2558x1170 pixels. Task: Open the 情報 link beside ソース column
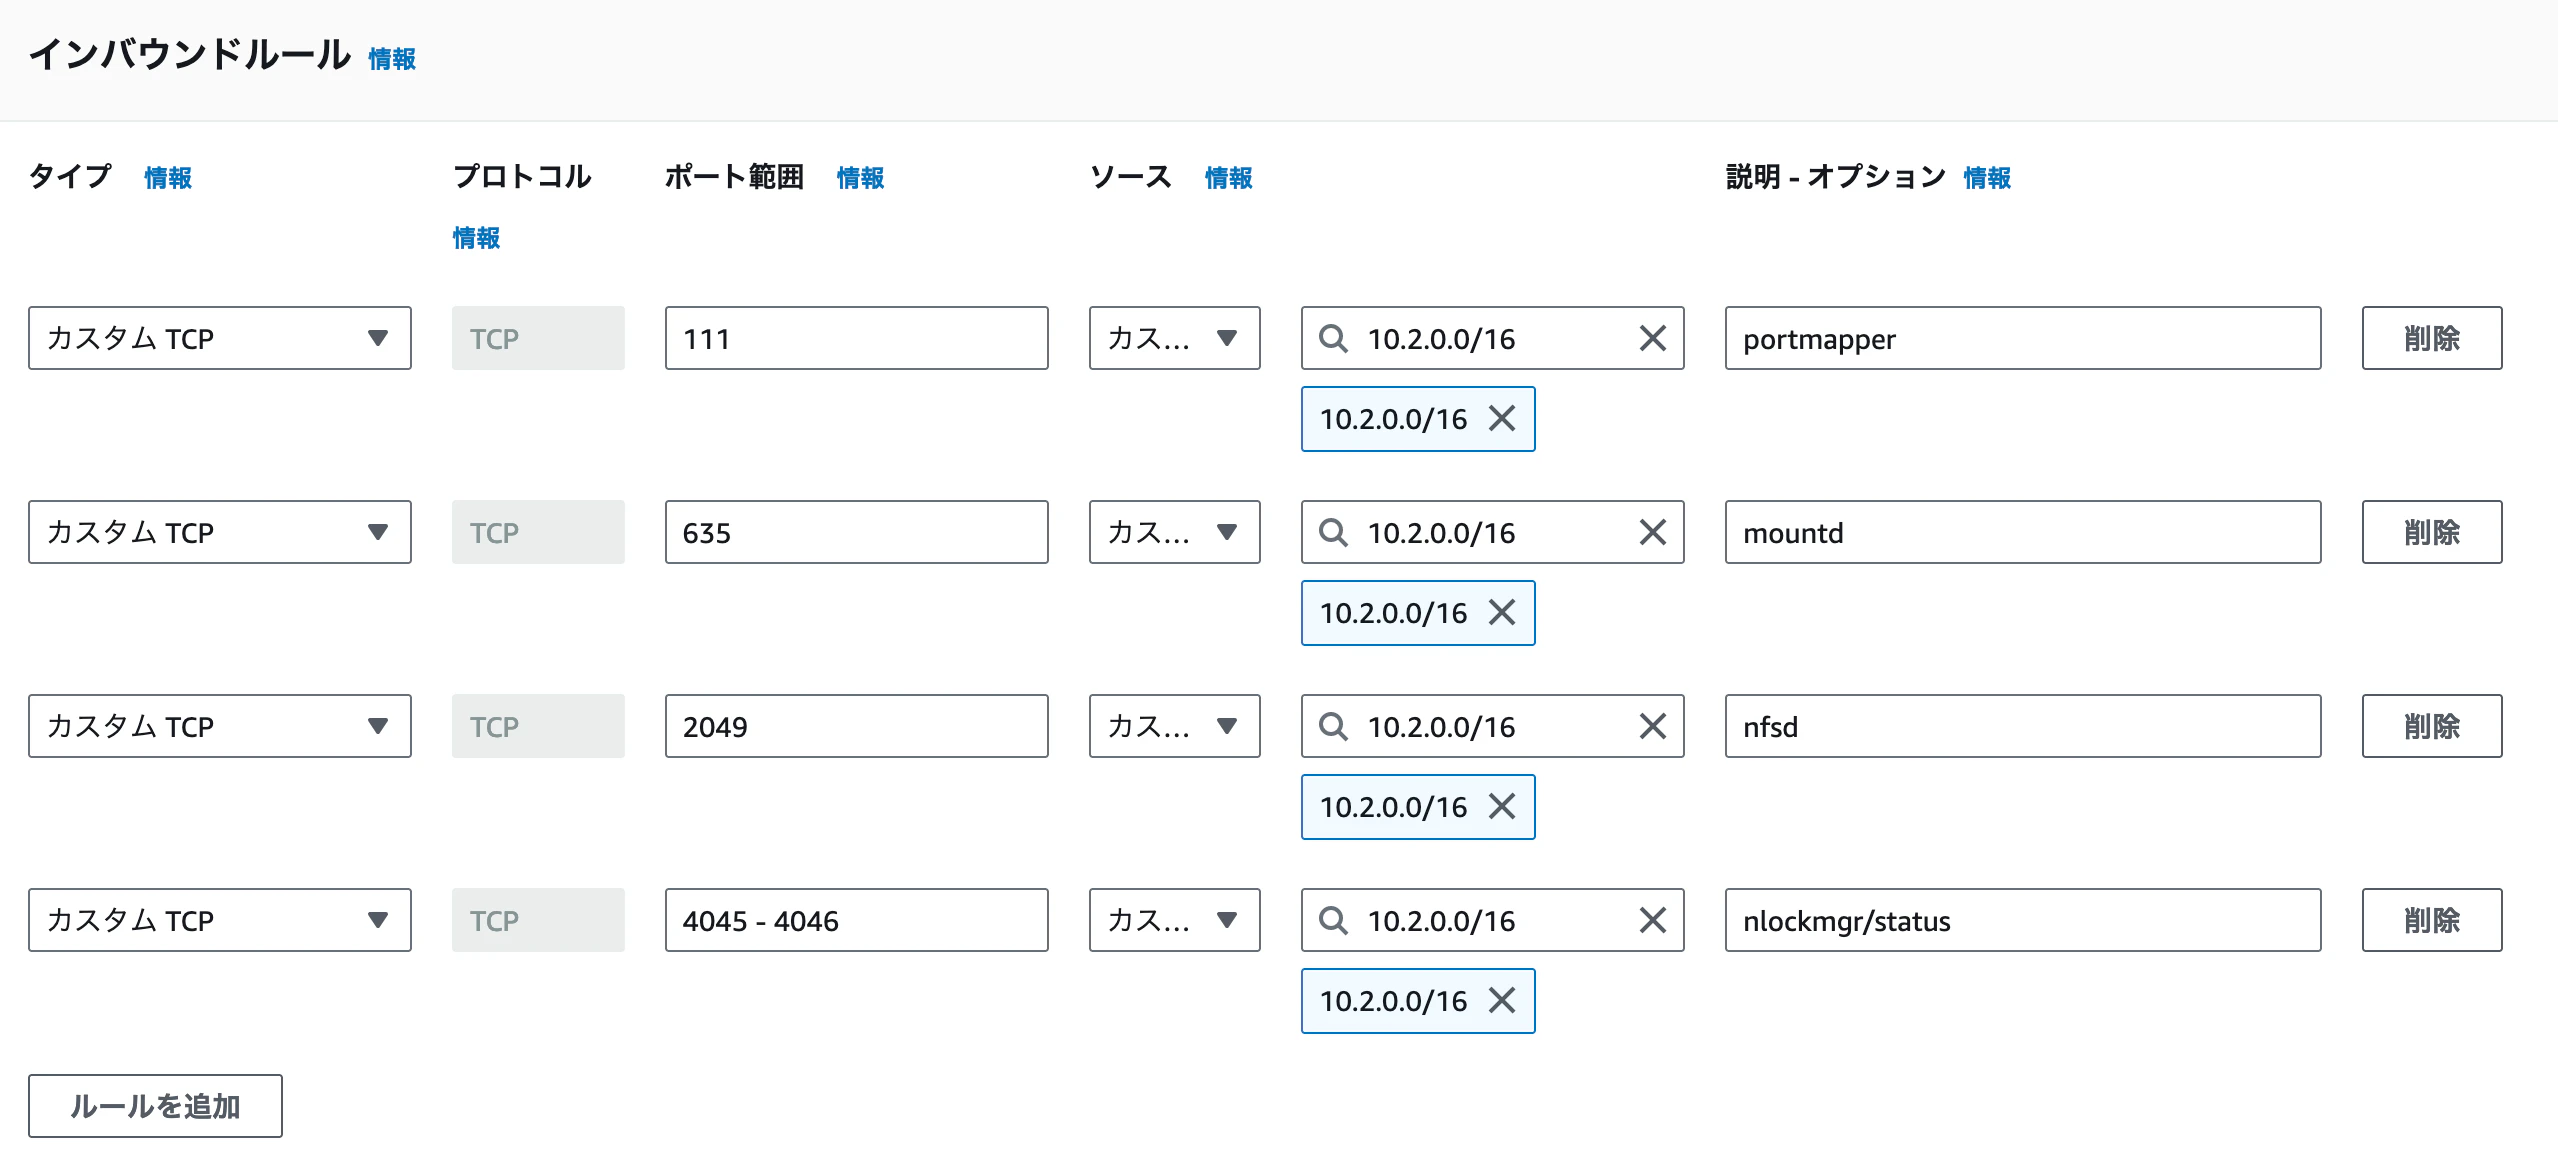click(1228, 178)
